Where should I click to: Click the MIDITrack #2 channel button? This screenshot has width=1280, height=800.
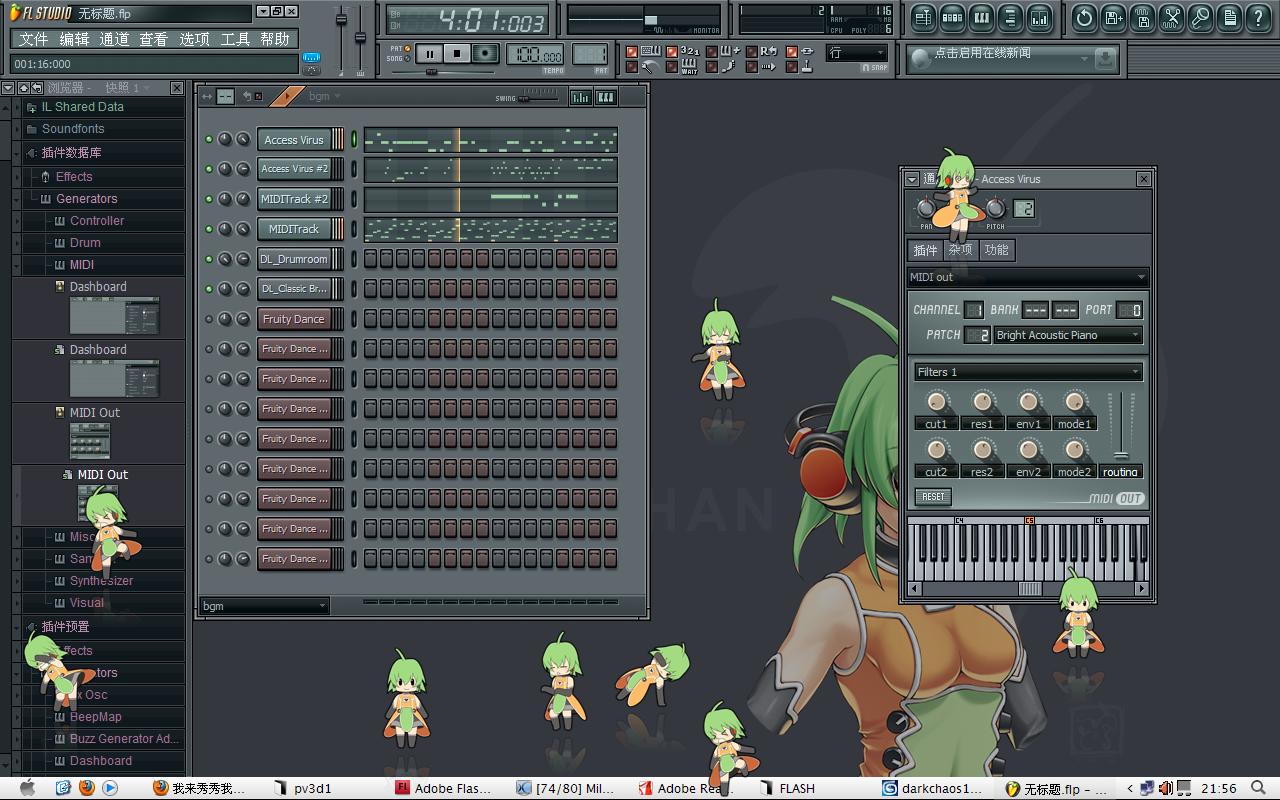tap(294, 199)
